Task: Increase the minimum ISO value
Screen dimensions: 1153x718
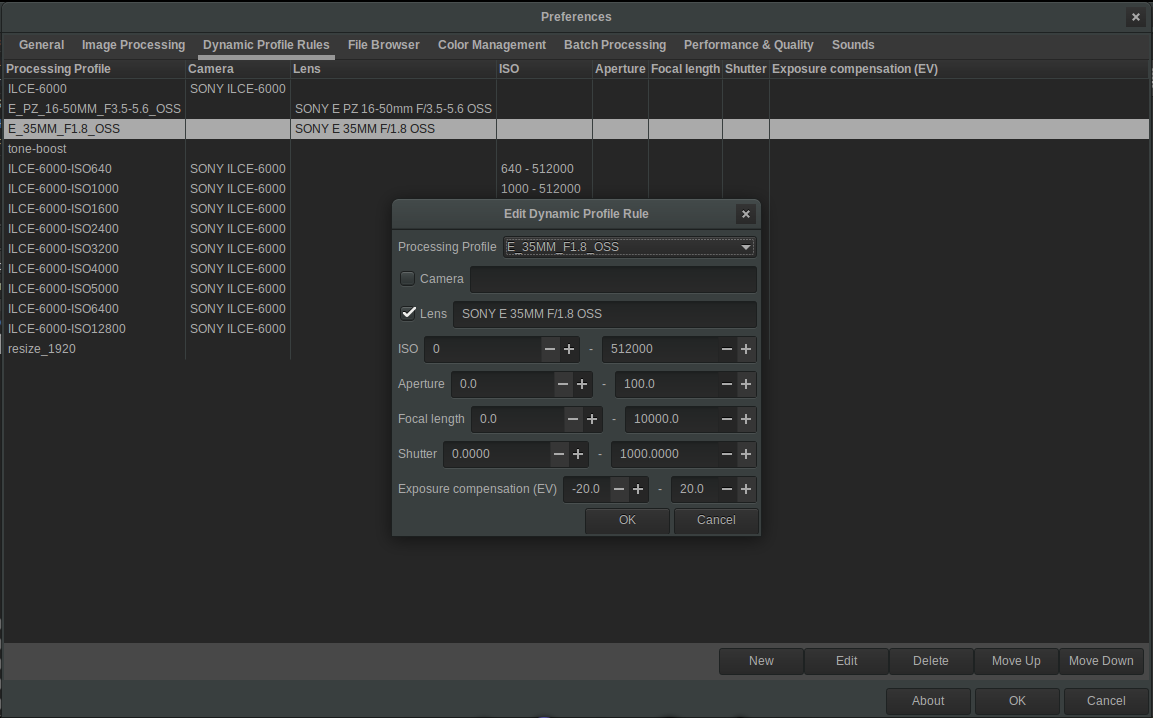Action: (x=570, y=349)
